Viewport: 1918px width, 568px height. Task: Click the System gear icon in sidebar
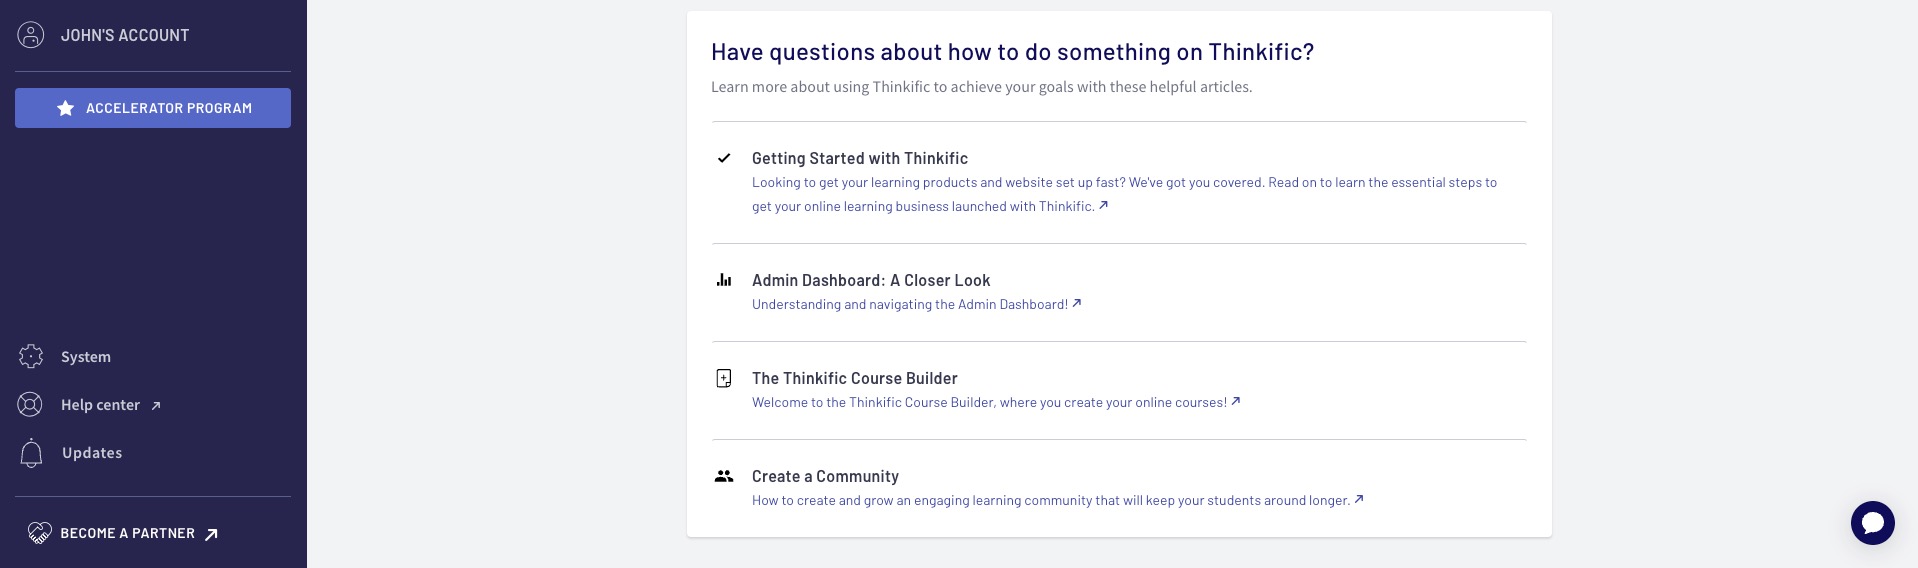[31, 357]
